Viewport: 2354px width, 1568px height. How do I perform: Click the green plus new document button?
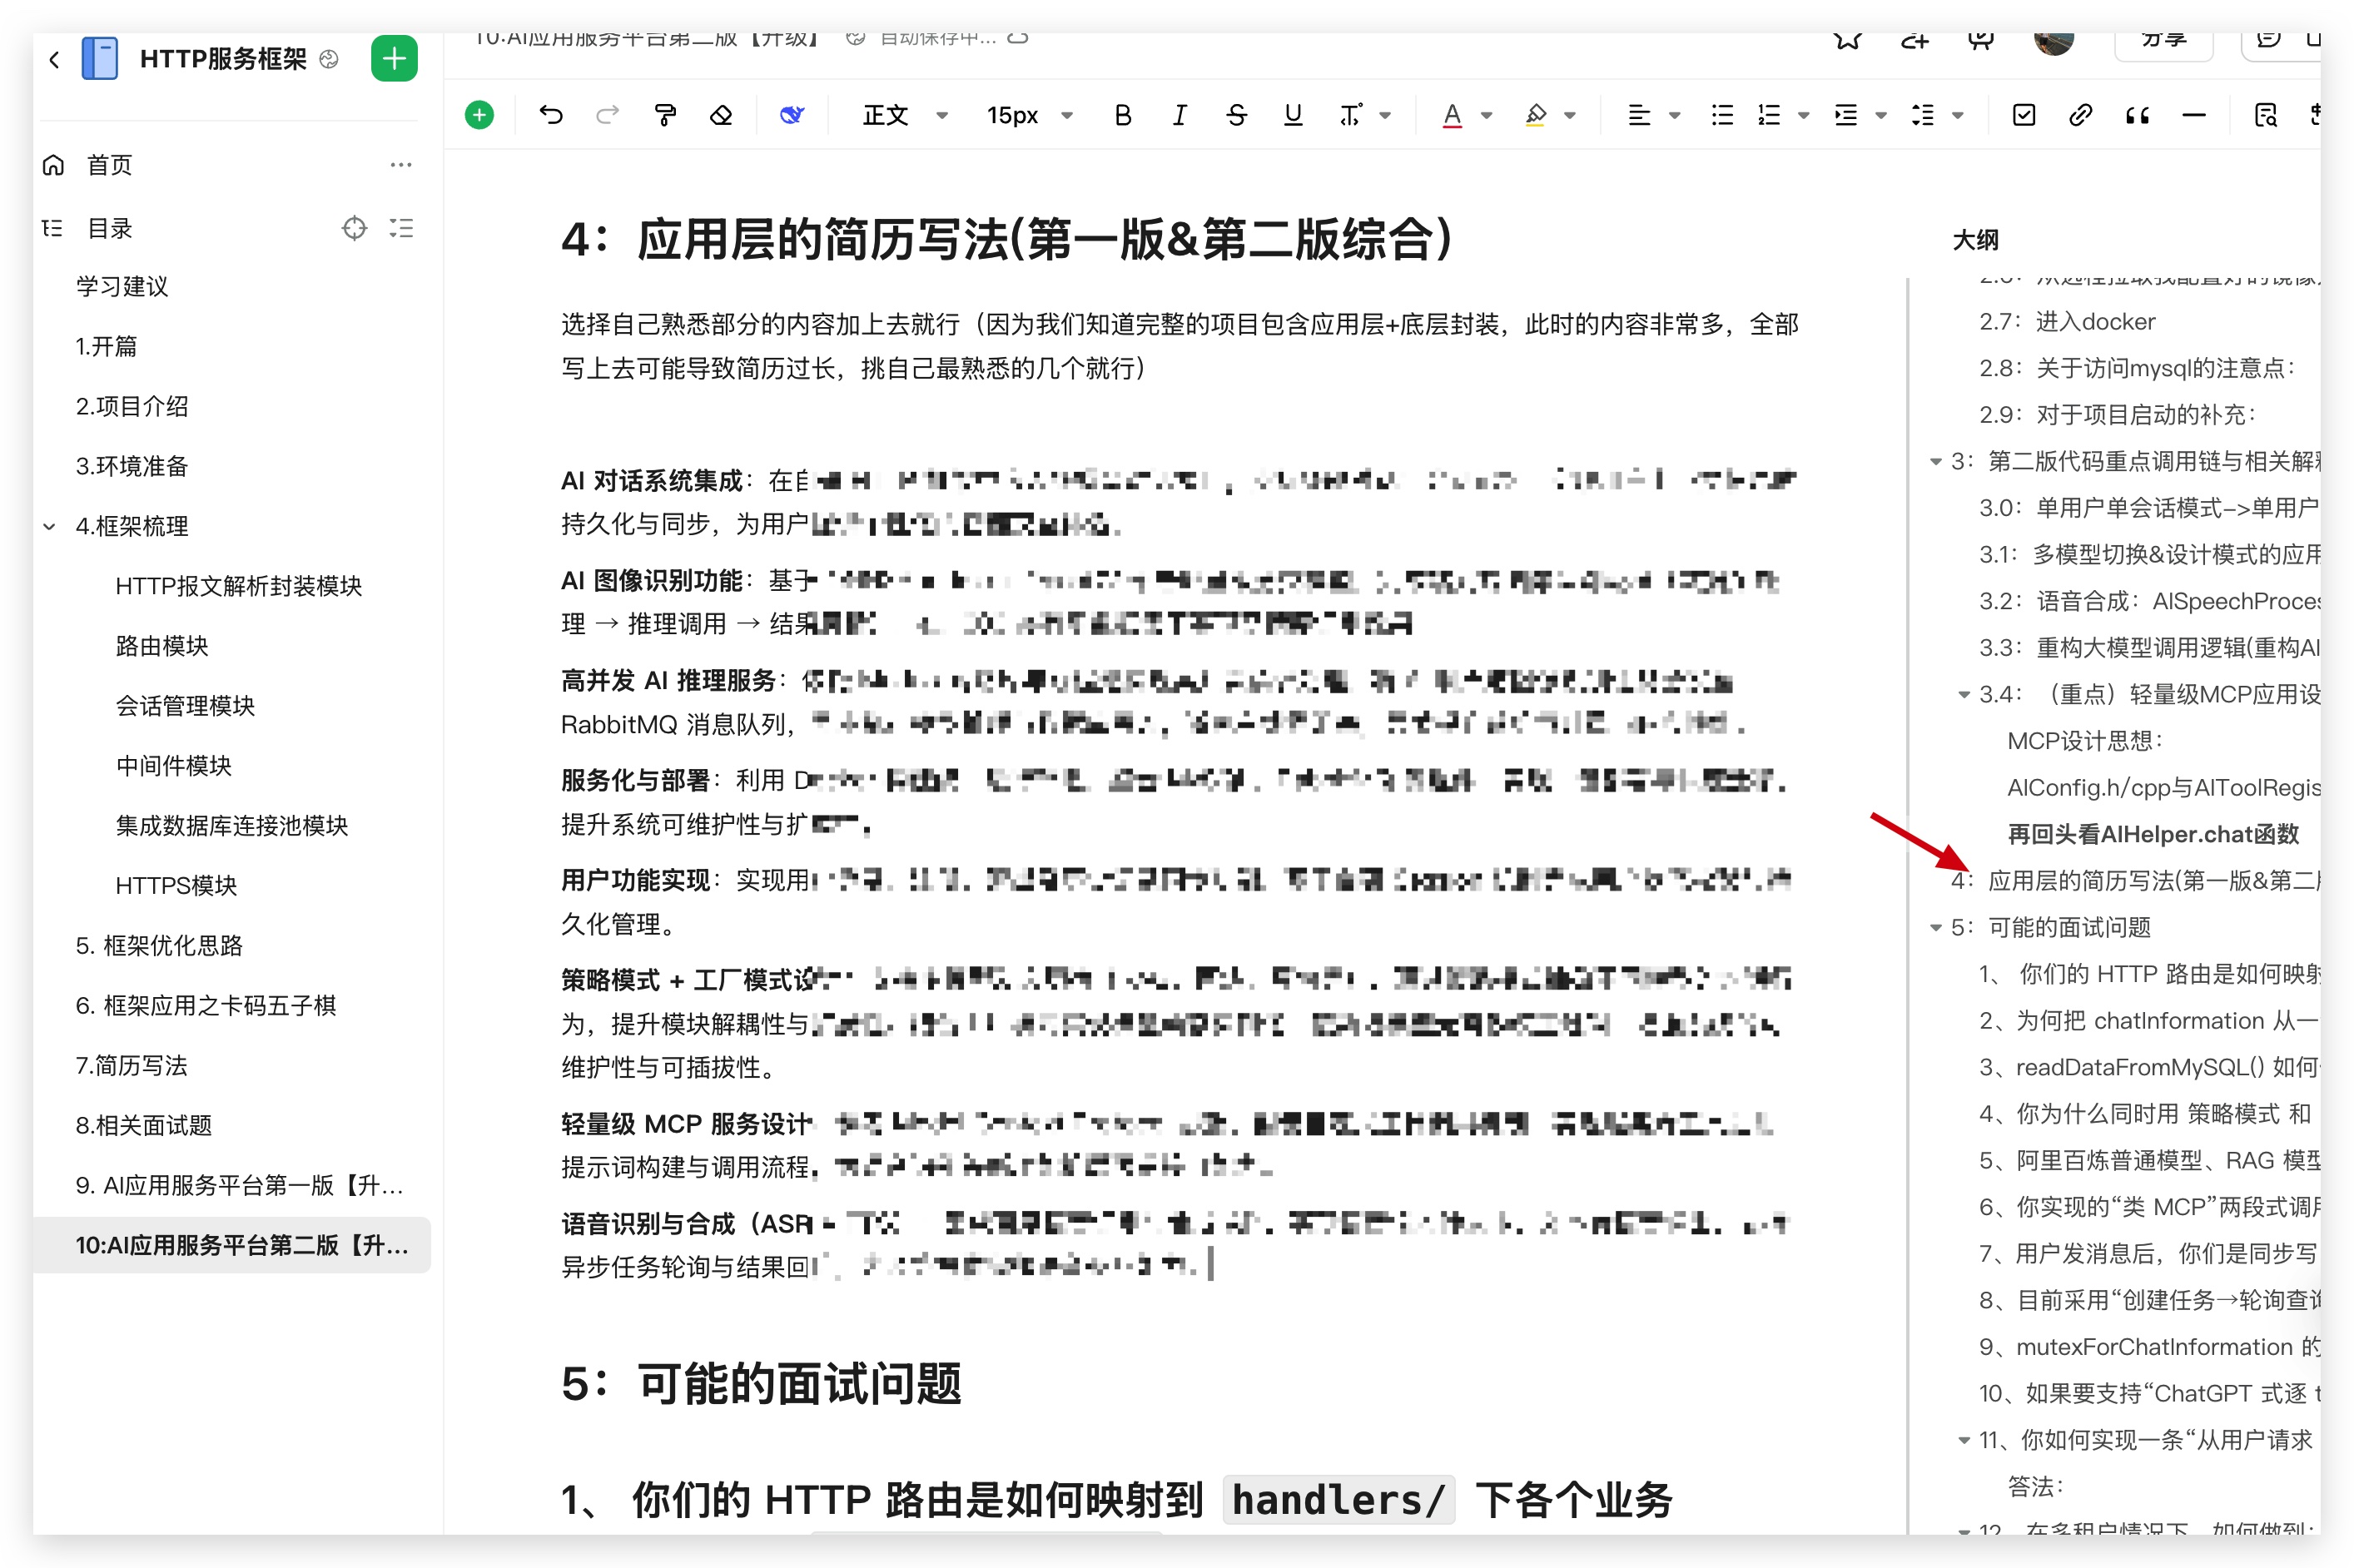[394, 59]
